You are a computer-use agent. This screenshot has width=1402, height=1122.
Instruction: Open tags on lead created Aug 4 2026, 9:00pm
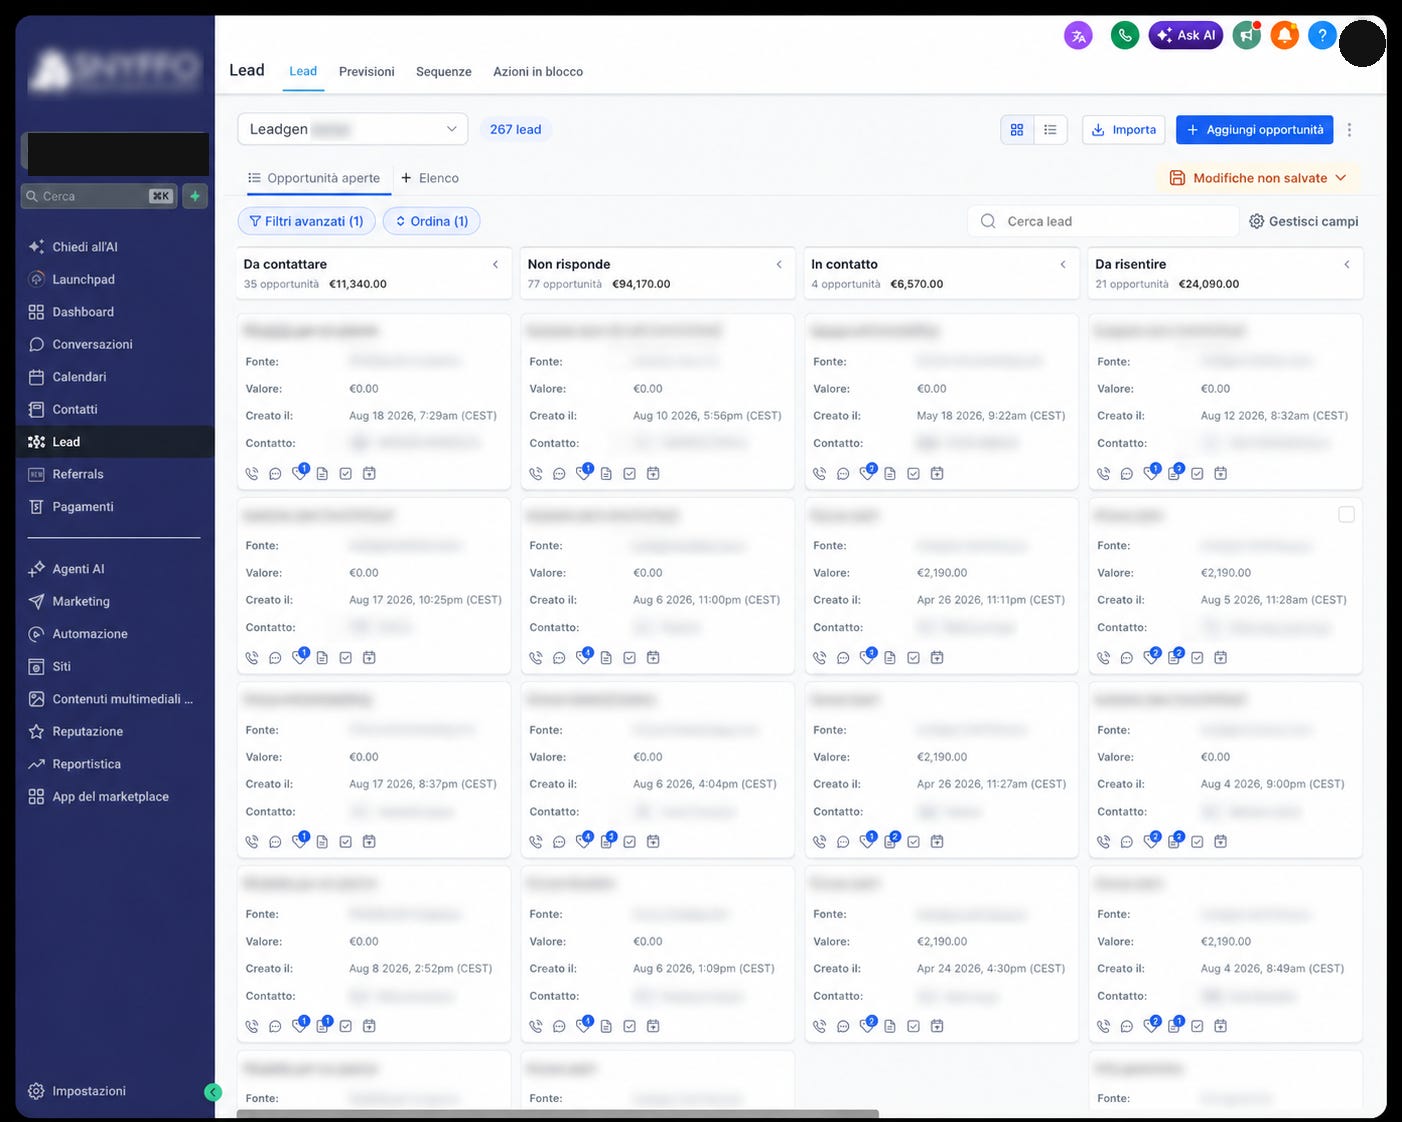point(1151,841)
